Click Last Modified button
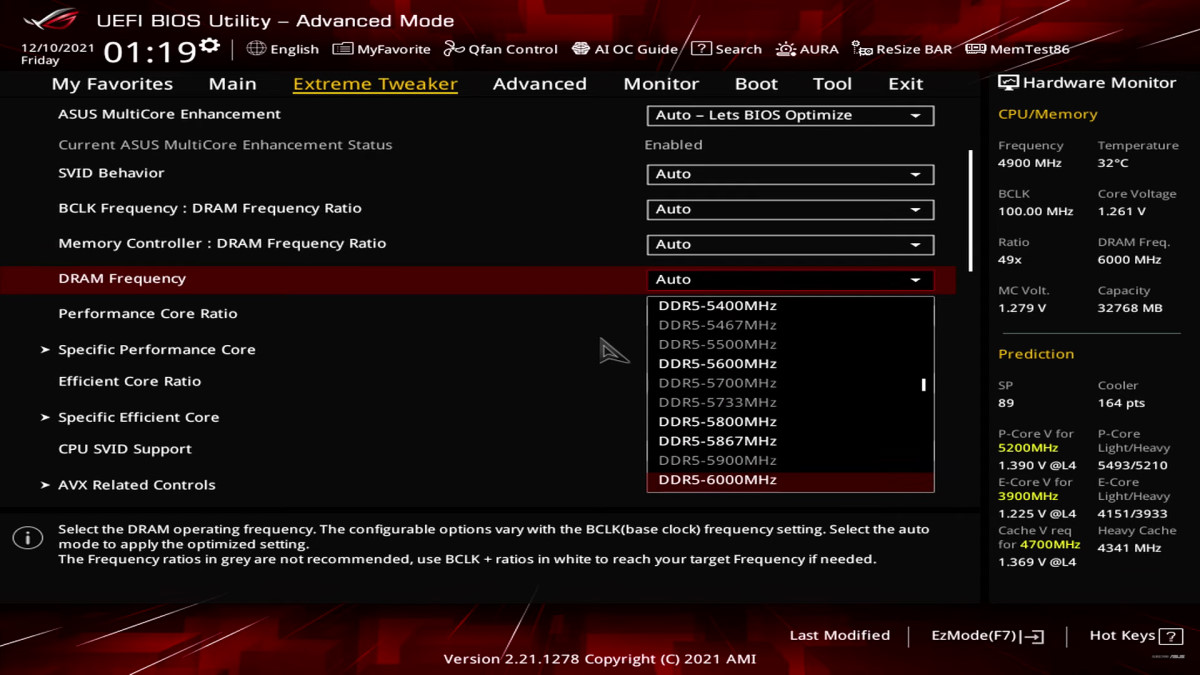Screen dimensions: 1200x675 pos(840,635)
